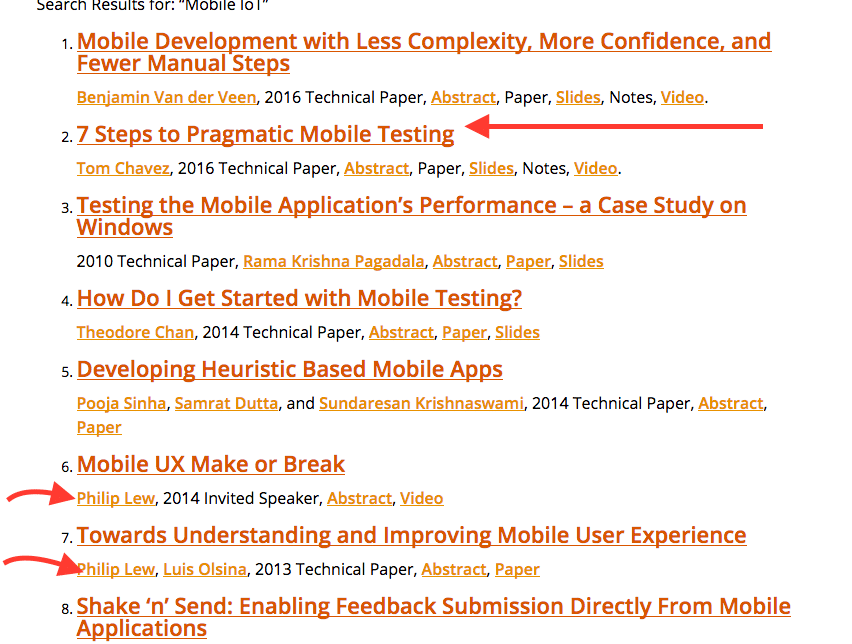Screen dimensions: 852x644
Task: Open 'Mobile UX Make or Break' title
Action: [x=210, y=464]
